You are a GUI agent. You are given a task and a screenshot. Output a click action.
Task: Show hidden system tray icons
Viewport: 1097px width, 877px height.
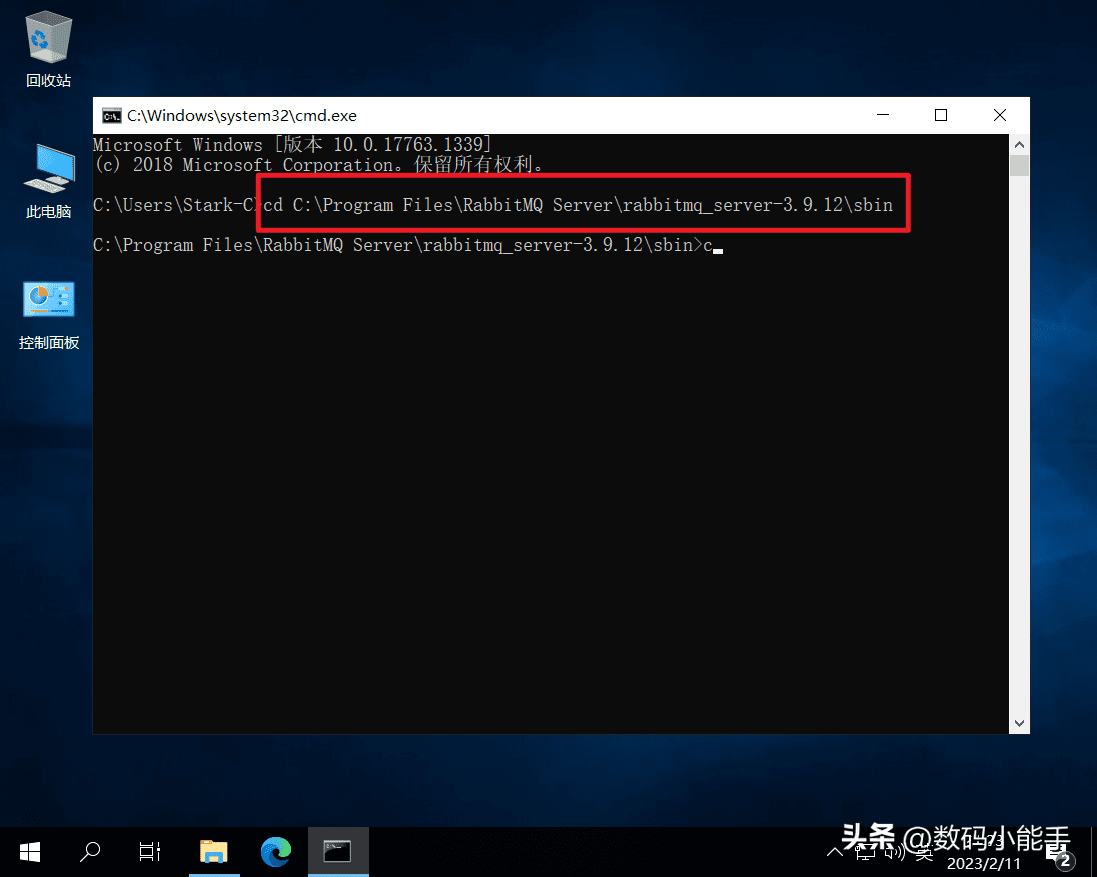click(835, 853)
